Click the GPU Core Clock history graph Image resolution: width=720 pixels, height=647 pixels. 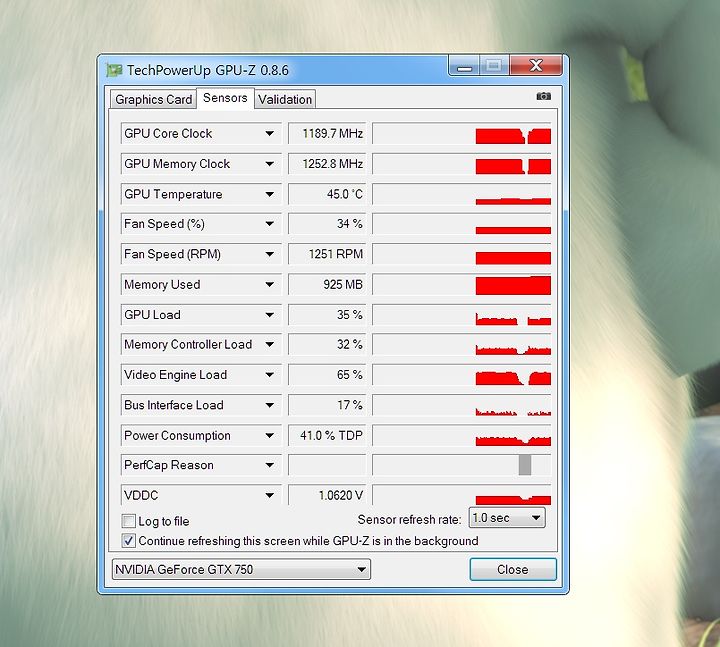click(461, 134)
